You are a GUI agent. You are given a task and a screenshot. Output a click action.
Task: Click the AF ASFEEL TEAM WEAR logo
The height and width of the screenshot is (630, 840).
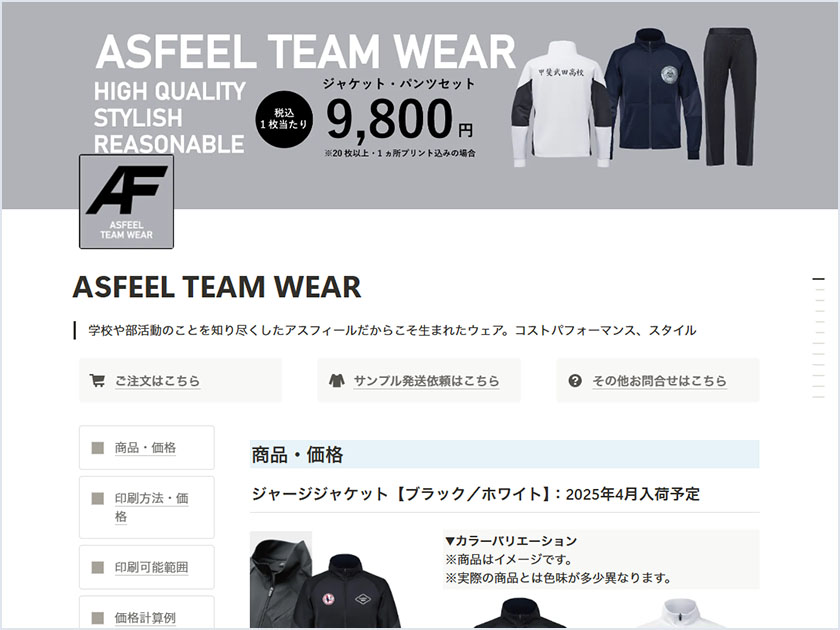coord(126,201)
